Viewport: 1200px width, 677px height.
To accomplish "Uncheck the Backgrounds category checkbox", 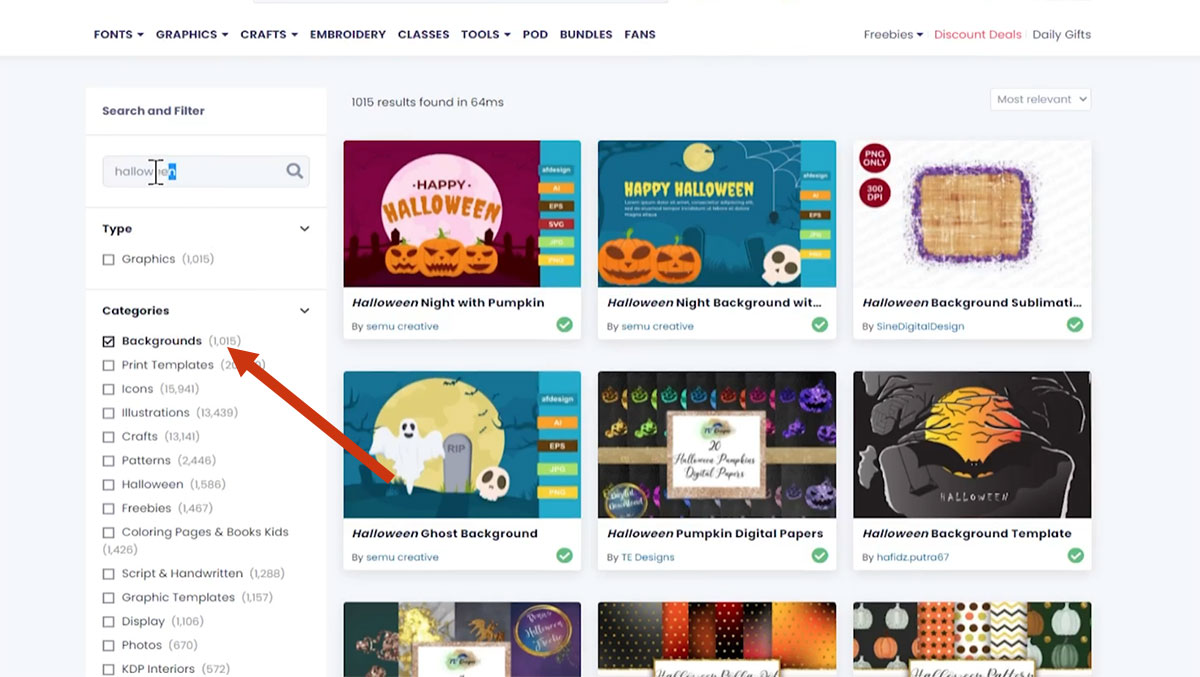I will (x=108, y=341).
